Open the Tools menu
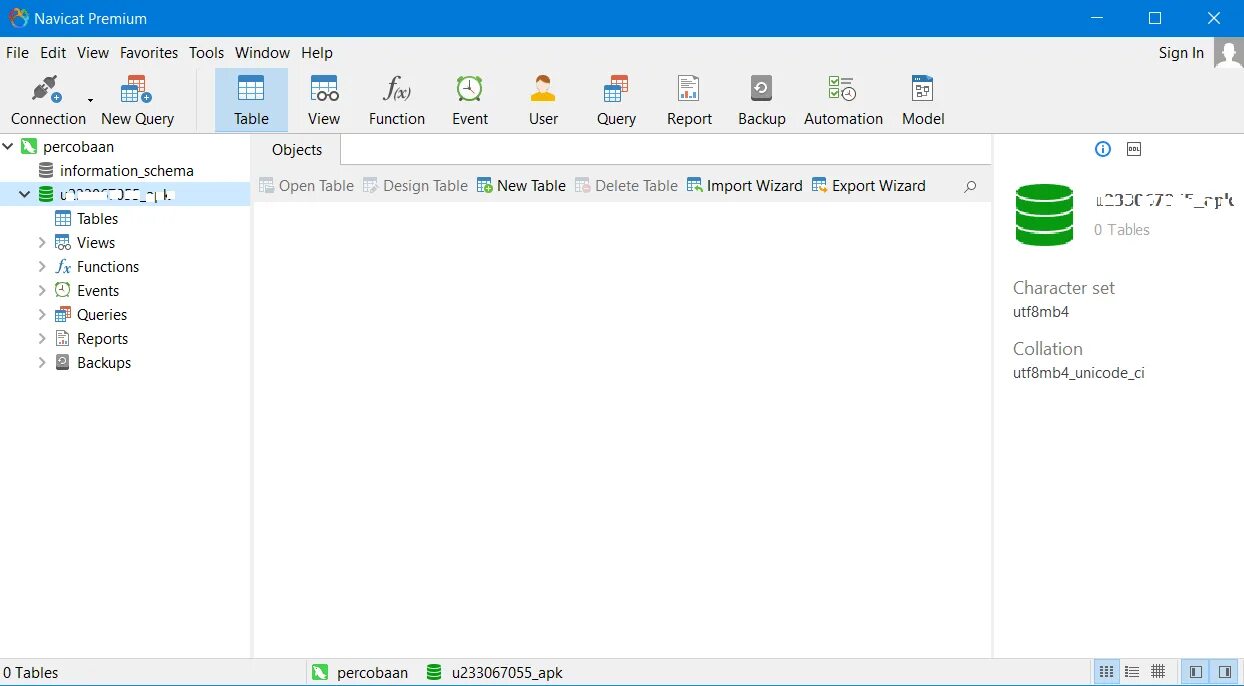 pyautogui.click(x=207, y=53)
